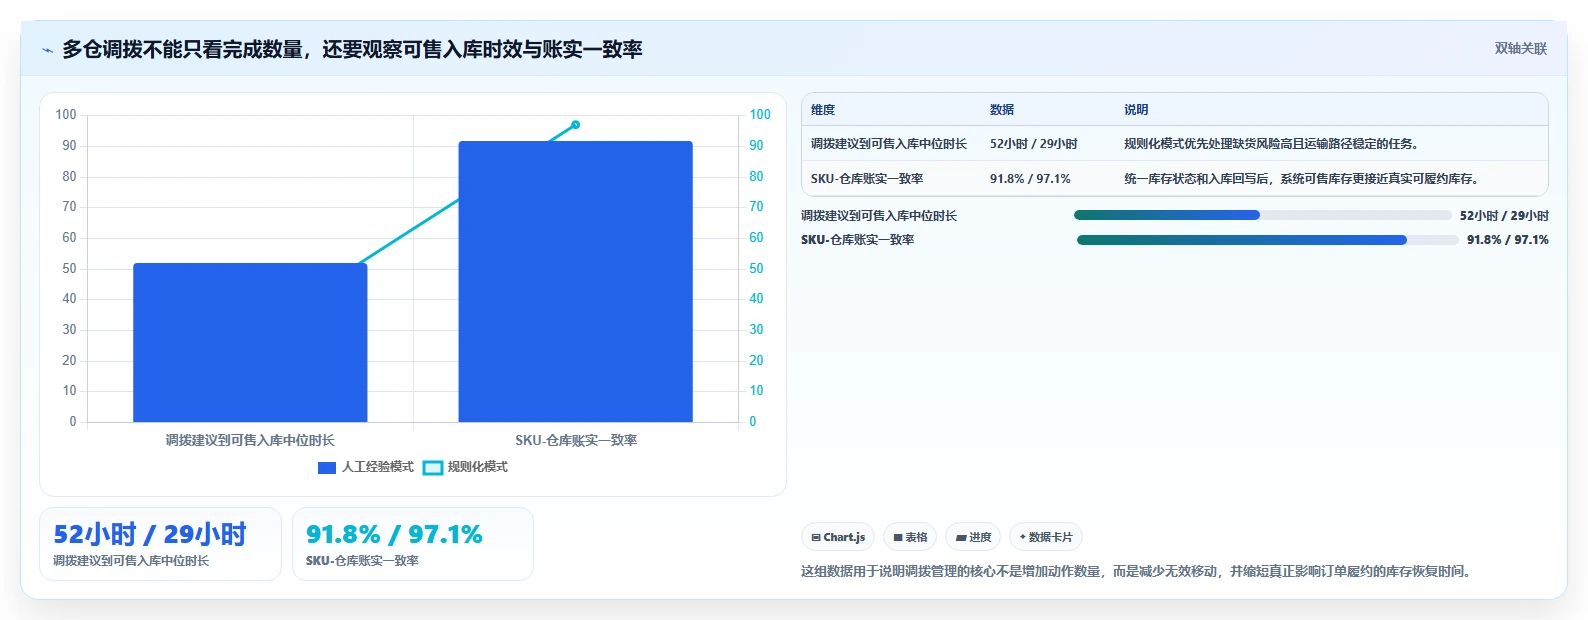Click x-axis label 调拨建议到可售入库中位时长

coord(250,440)
